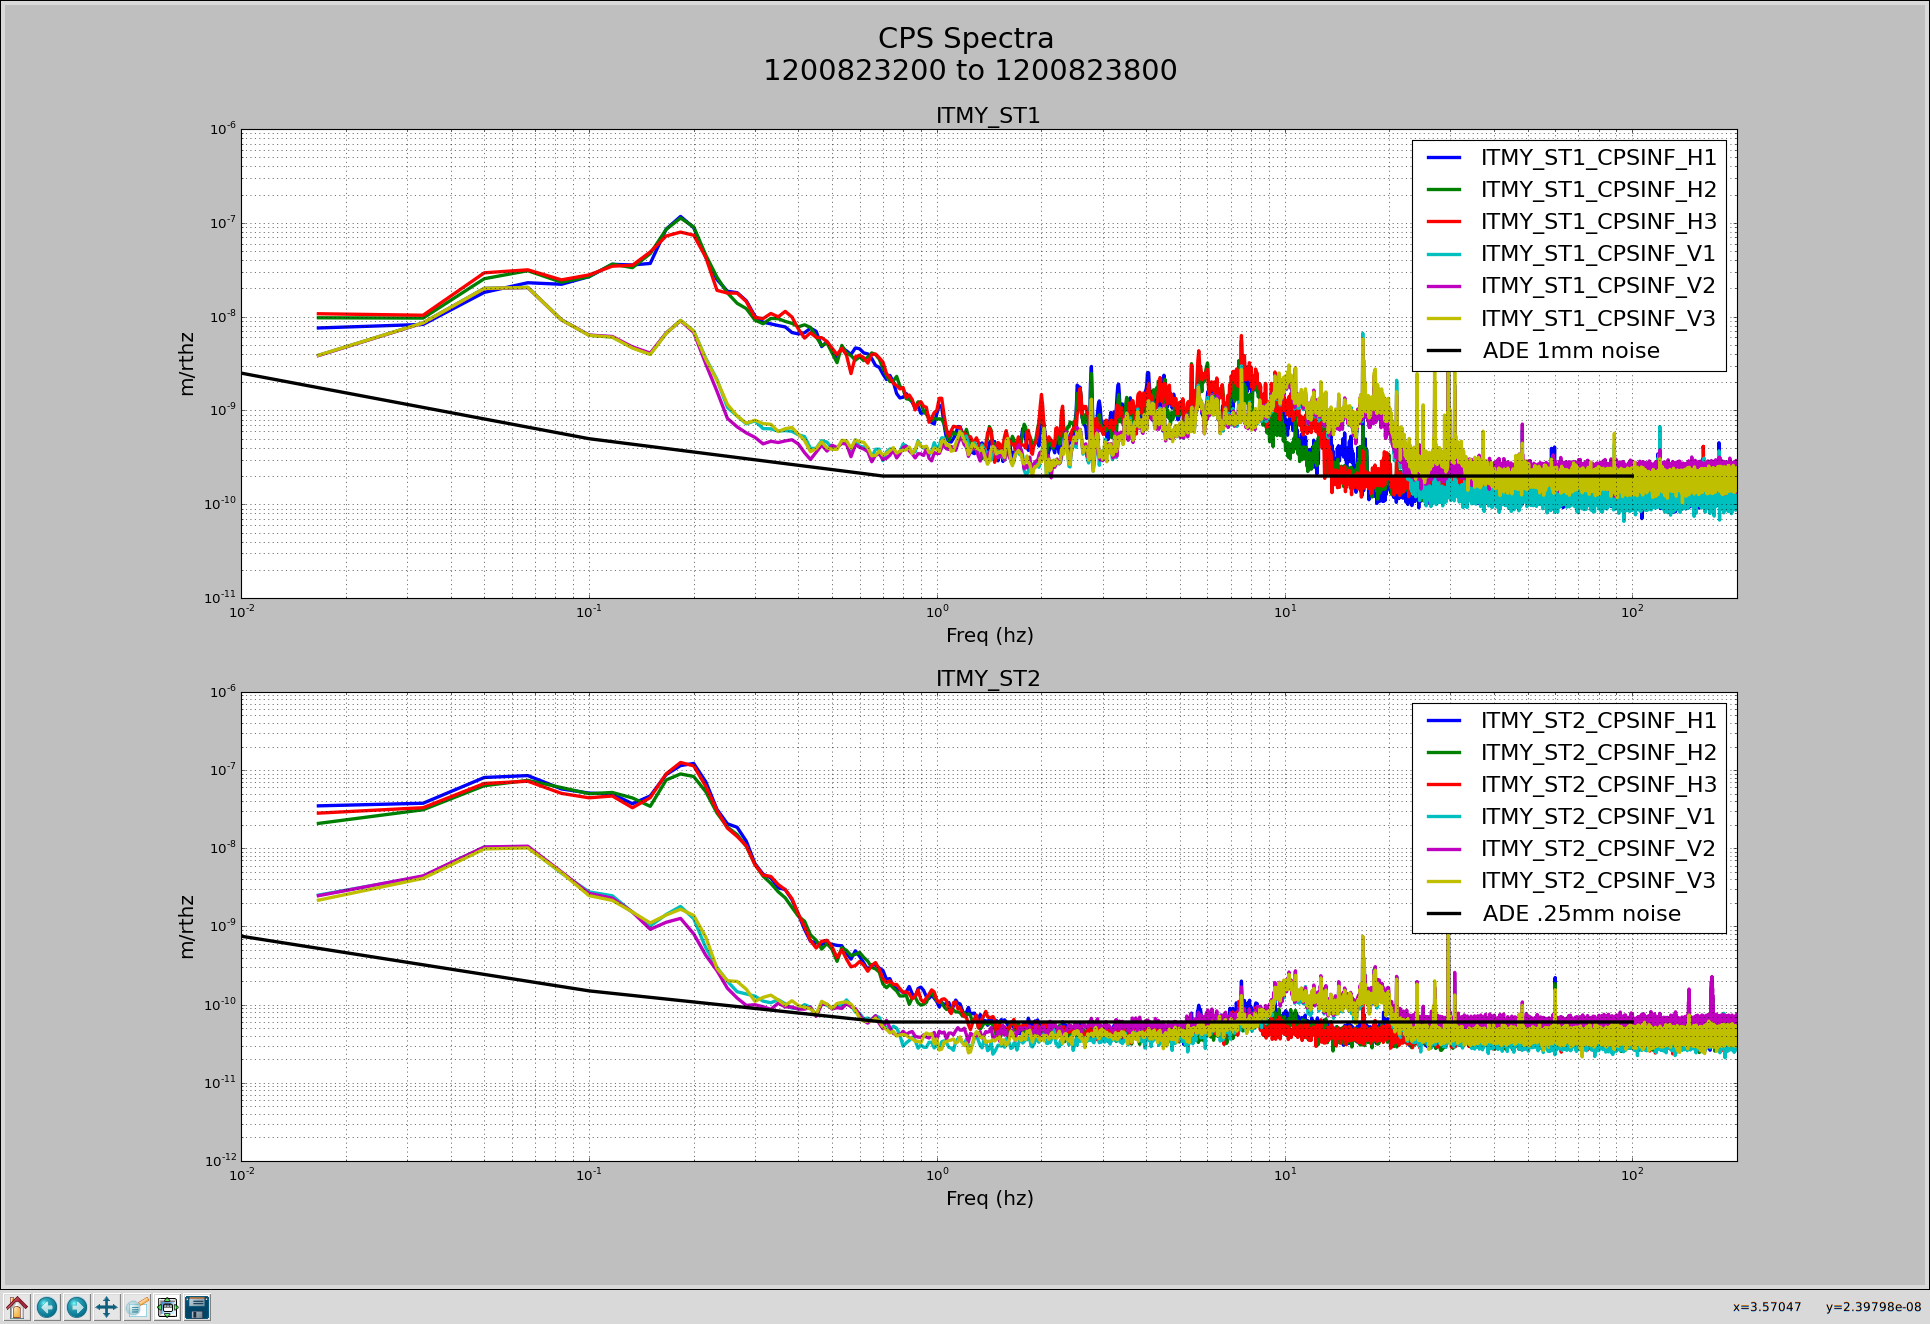Image resolution: width=1930 pixels, height=1324 pixels.
Task: Click CPS Spectra figure title
Action: click(x=965, y=39)
